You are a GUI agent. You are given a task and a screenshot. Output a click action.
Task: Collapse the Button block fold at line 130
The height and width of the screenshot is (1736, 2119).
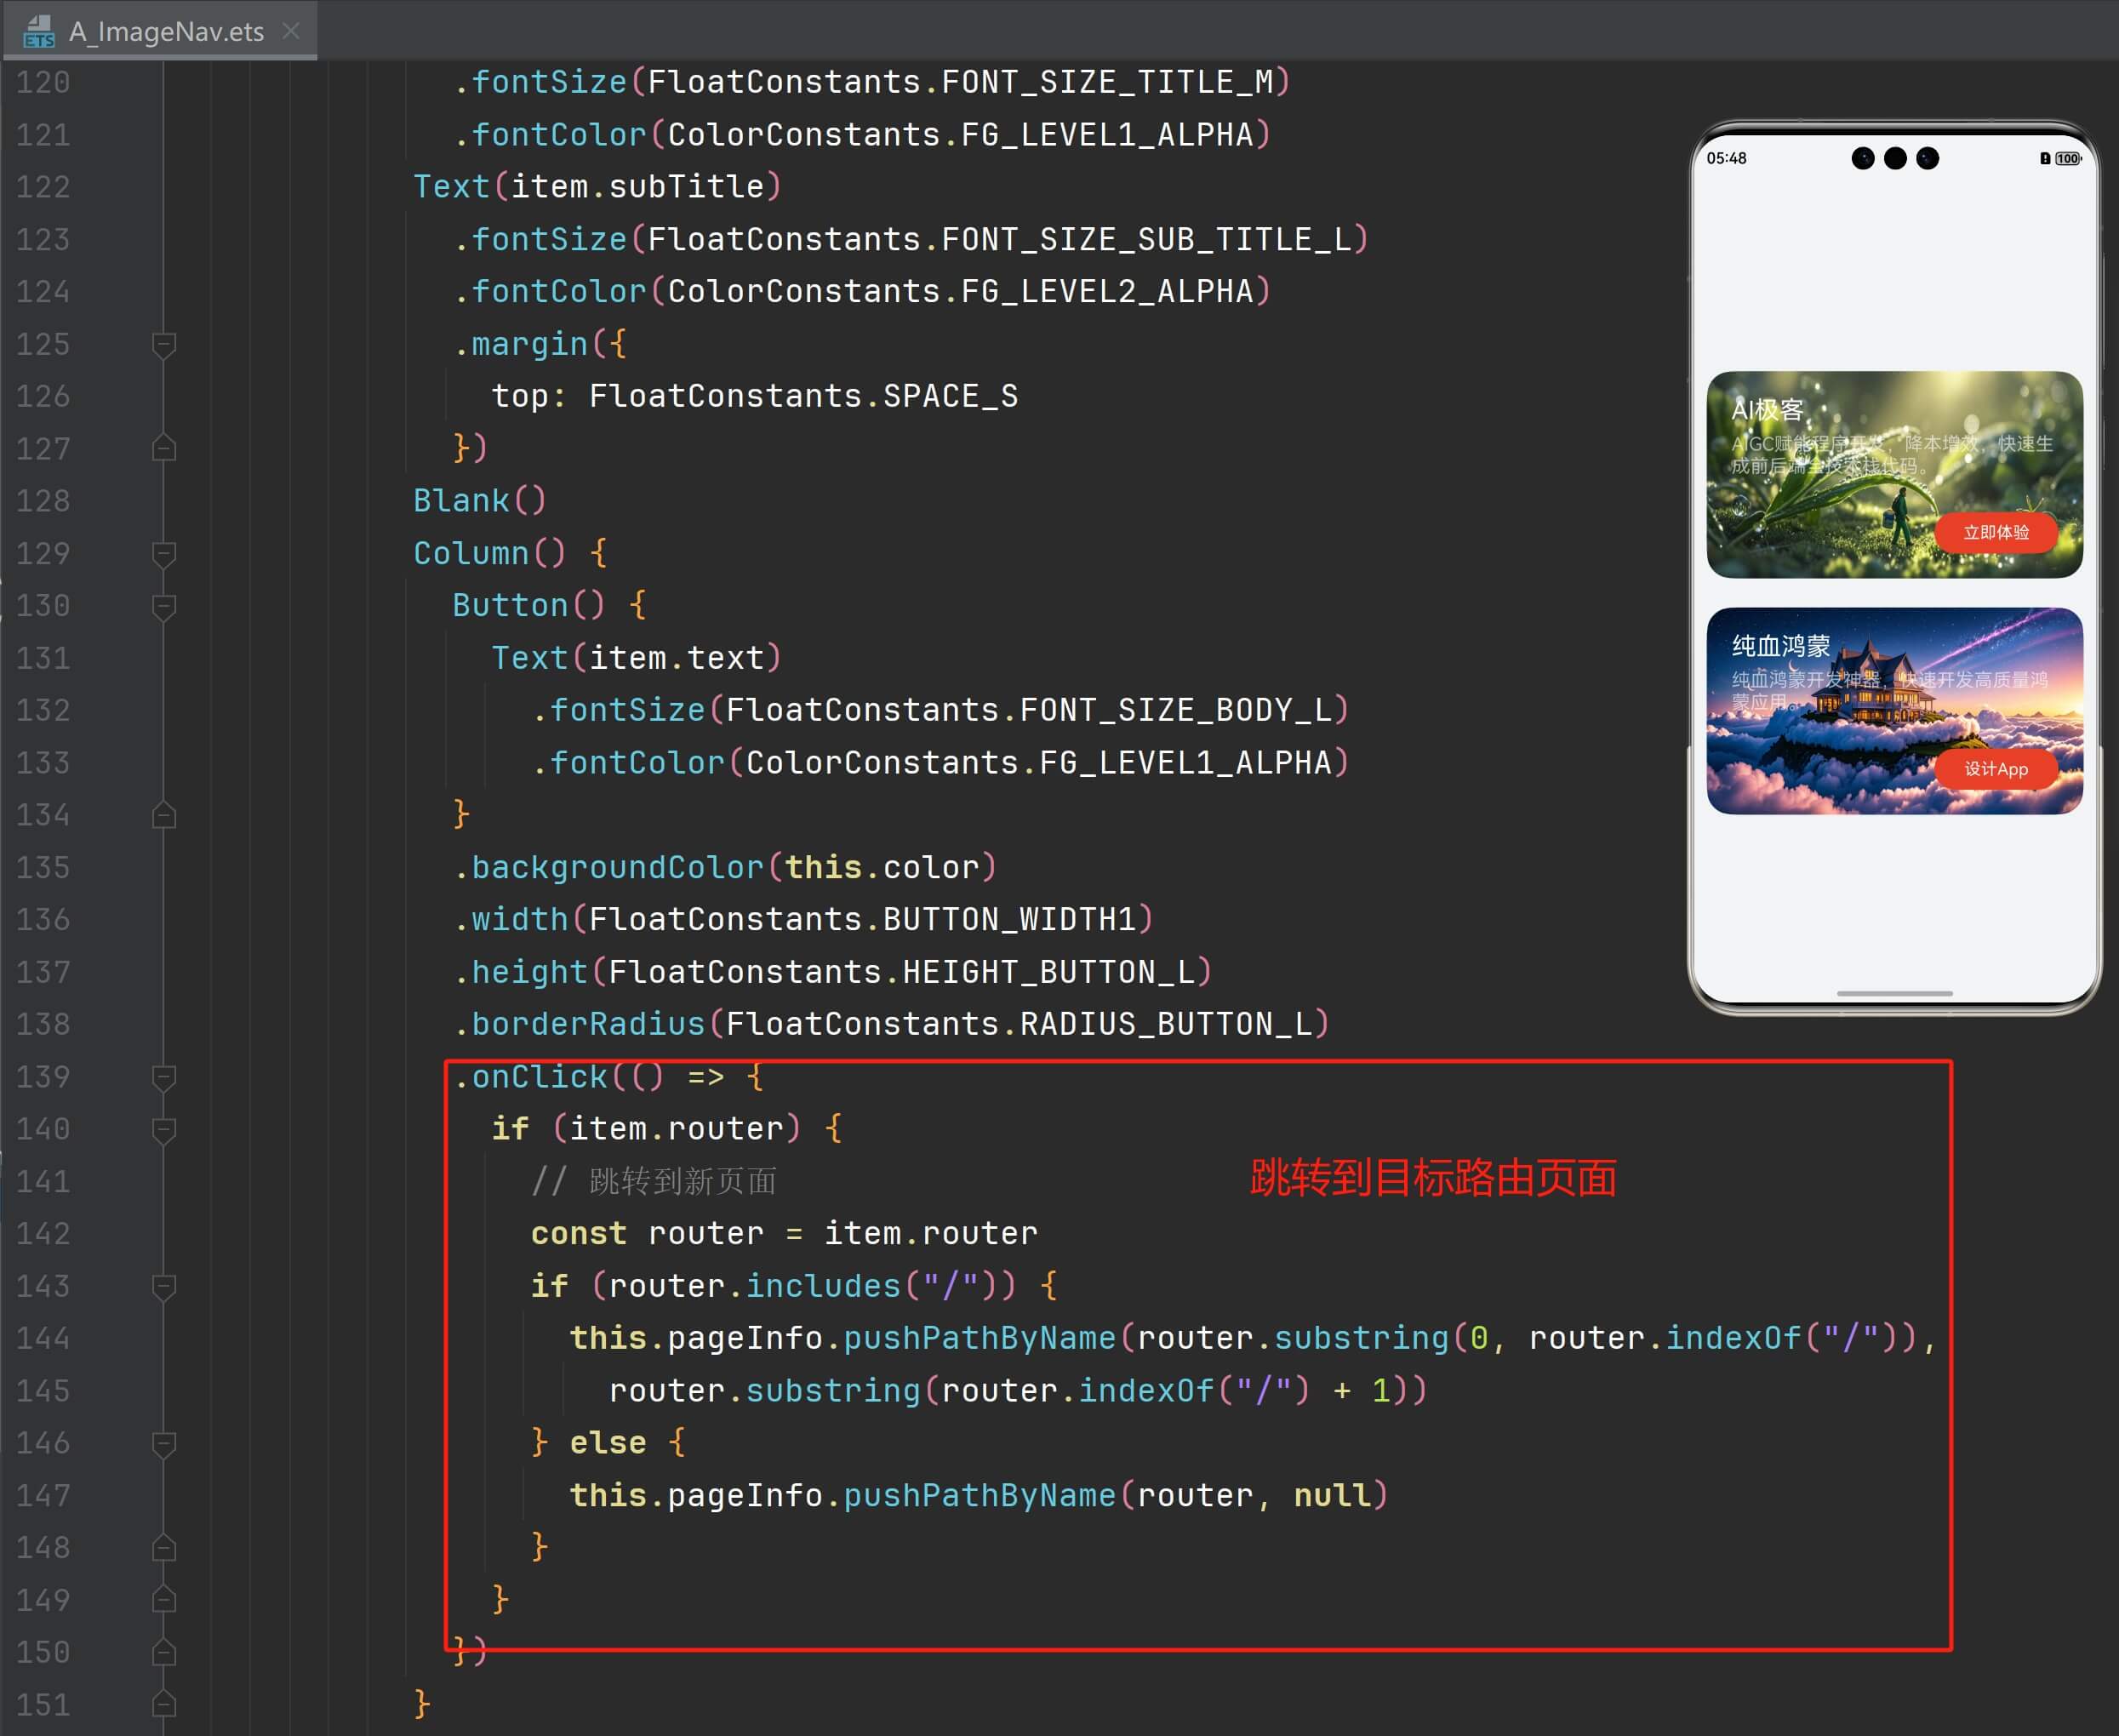coord(164,606)
